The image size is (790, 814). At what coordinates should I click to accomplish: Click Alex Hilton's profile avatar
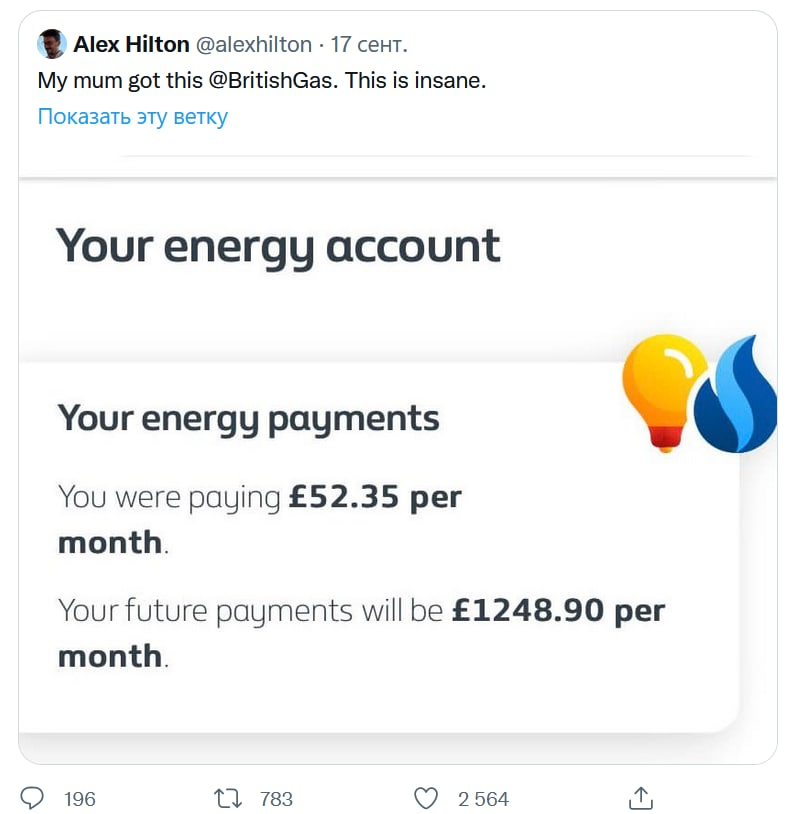tap(52, 45)
